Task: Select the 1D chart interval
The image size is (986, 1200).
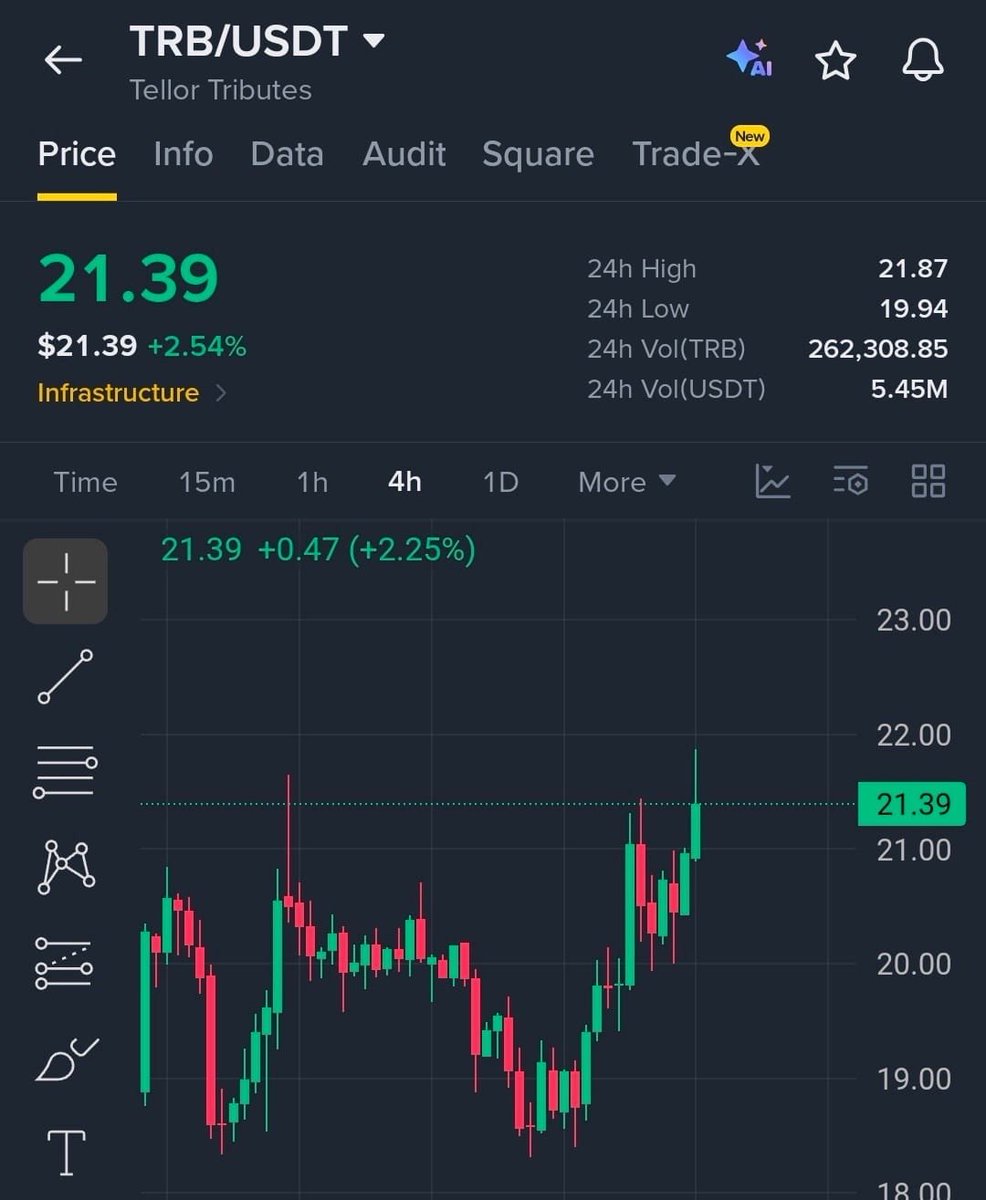Action: coord(500,482)
